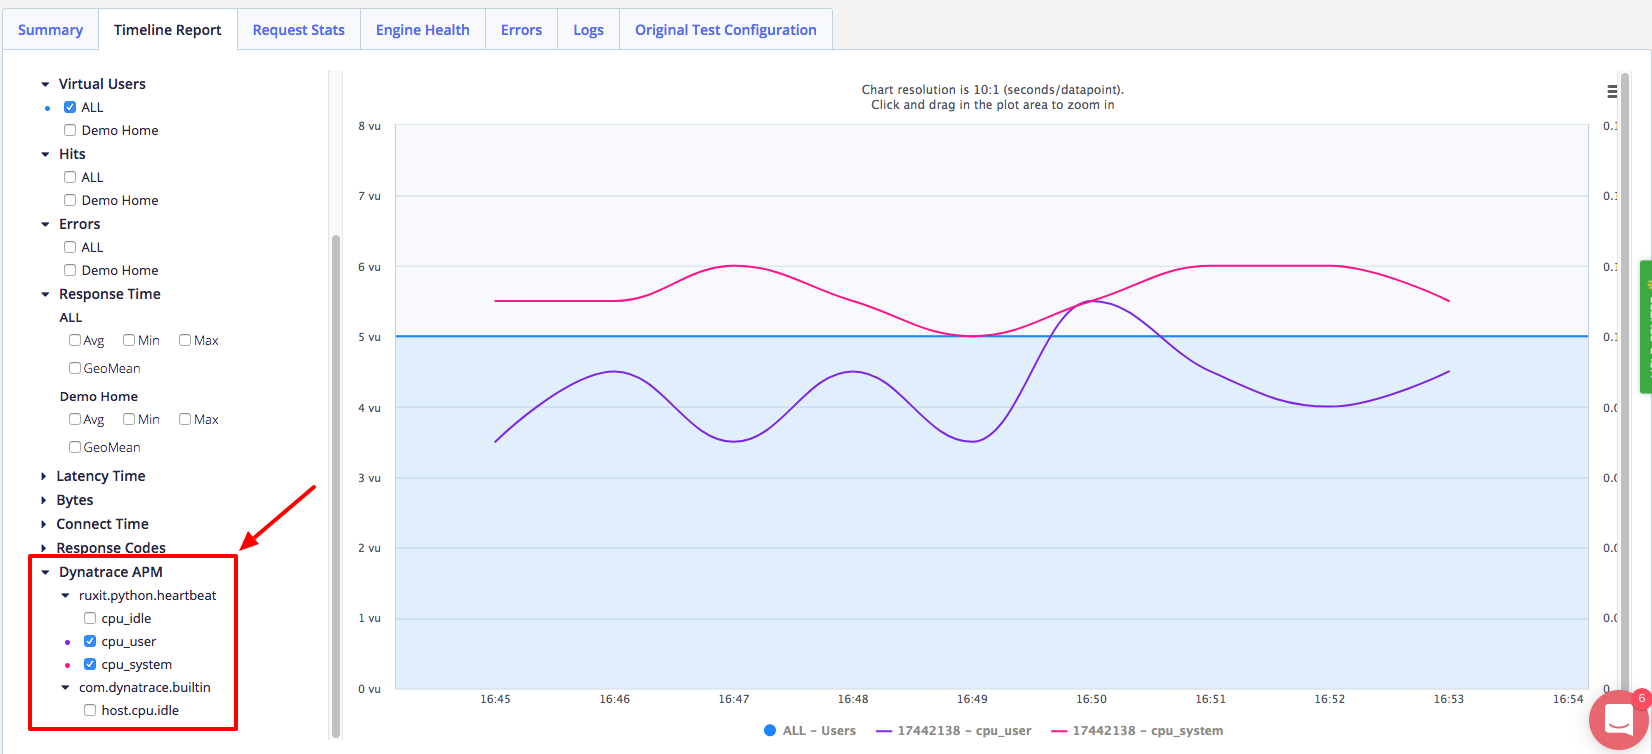The width and height of the screenshot is (1652, 754).
Task: Open the chart hamburger menu icon
Action: [x=1612, y=92]
